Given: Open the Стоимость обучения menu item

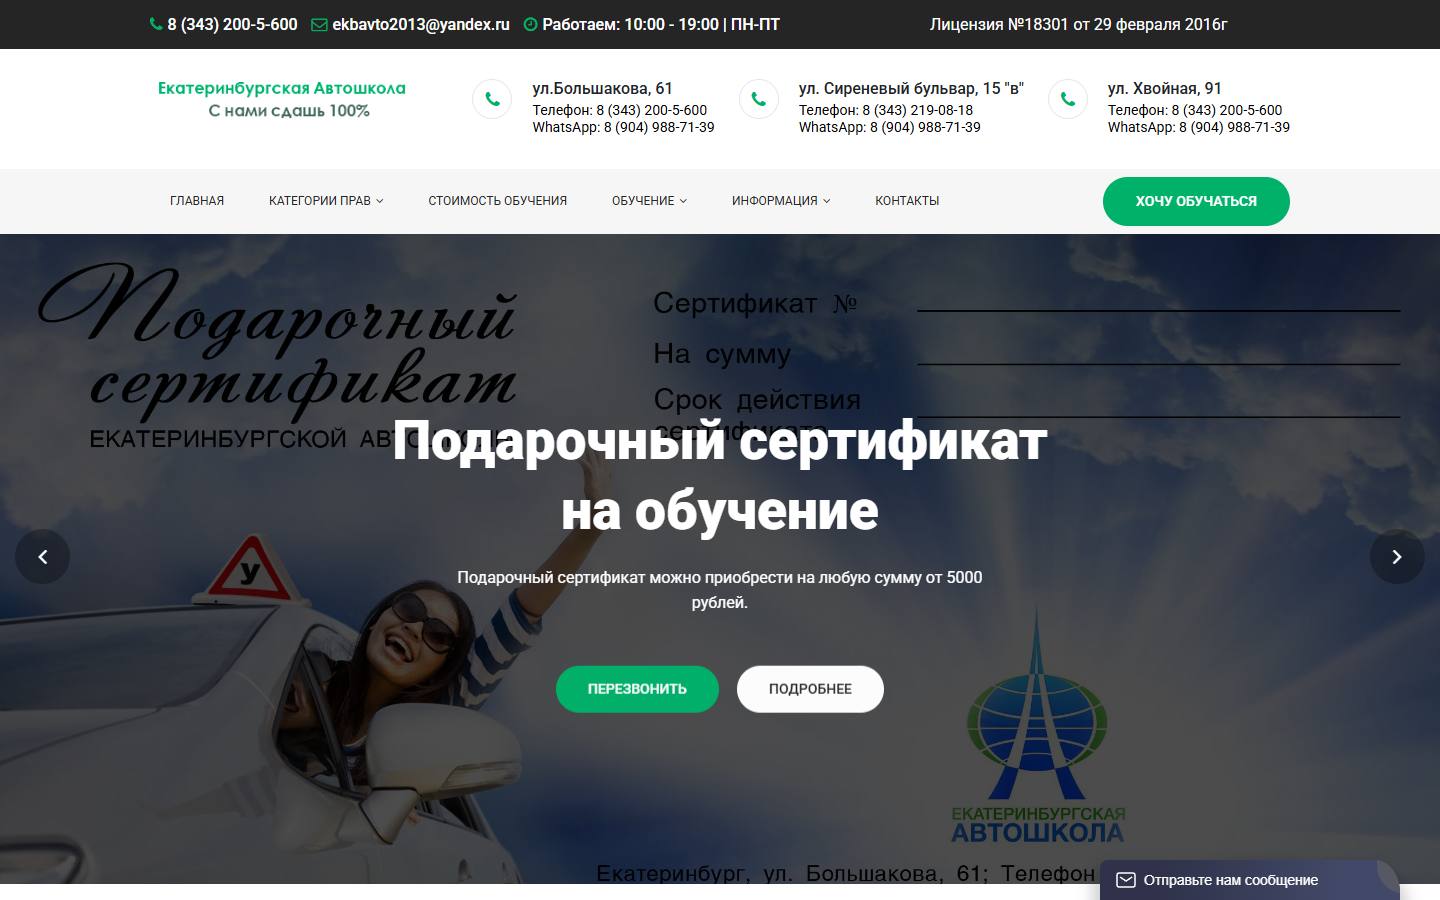Looking at the screenshot, I should (498, 201).
